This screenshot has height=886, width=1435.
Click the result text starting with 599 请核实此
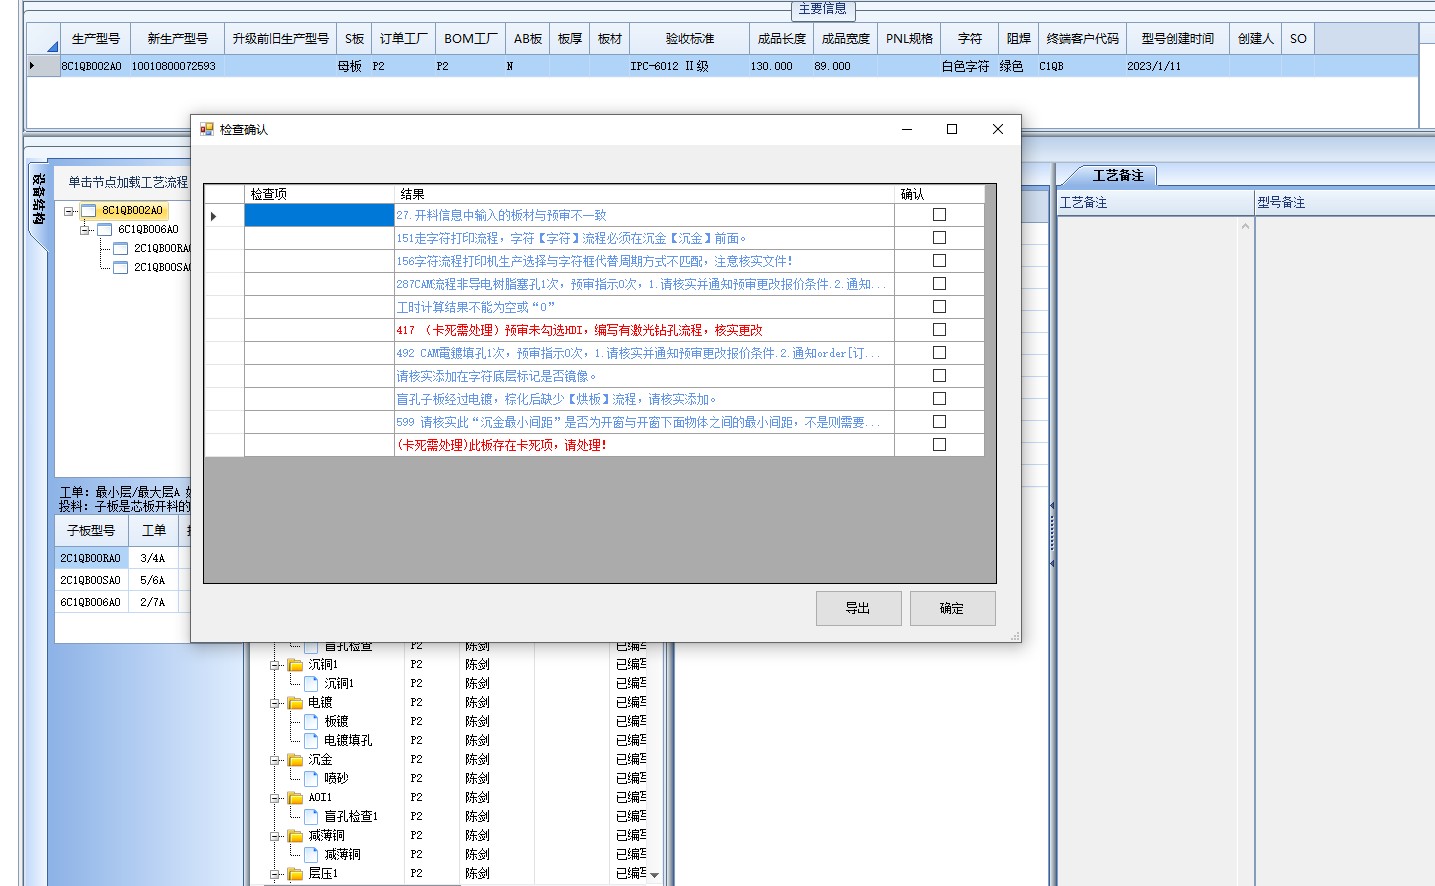point(638,423)
